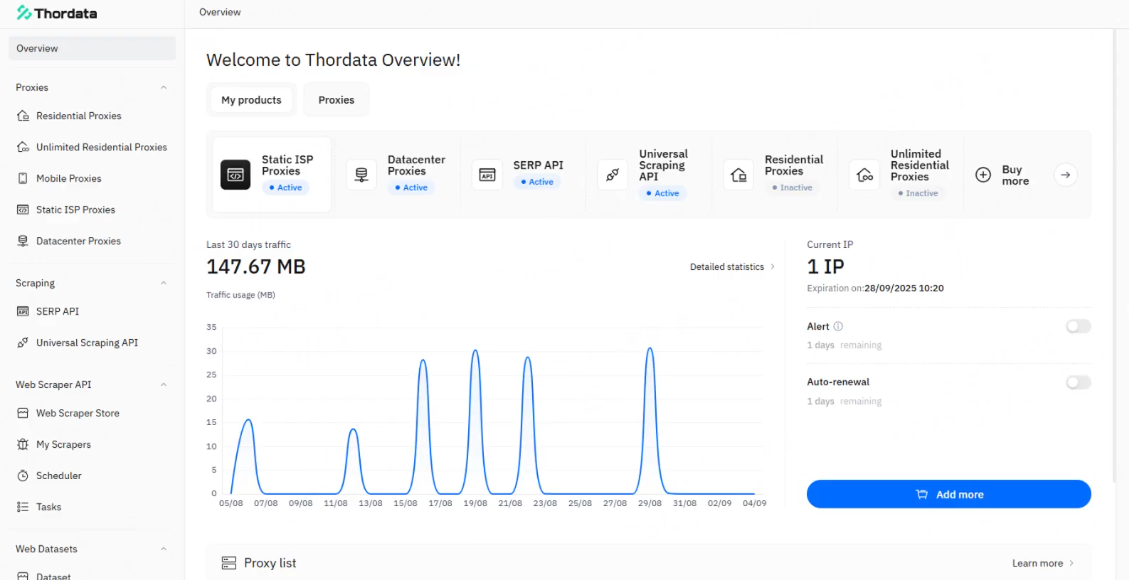Open My Scrapers menu item text
Image resolution: width=1129 pixels, height=580 pixels.
click(x=64, y=445)
